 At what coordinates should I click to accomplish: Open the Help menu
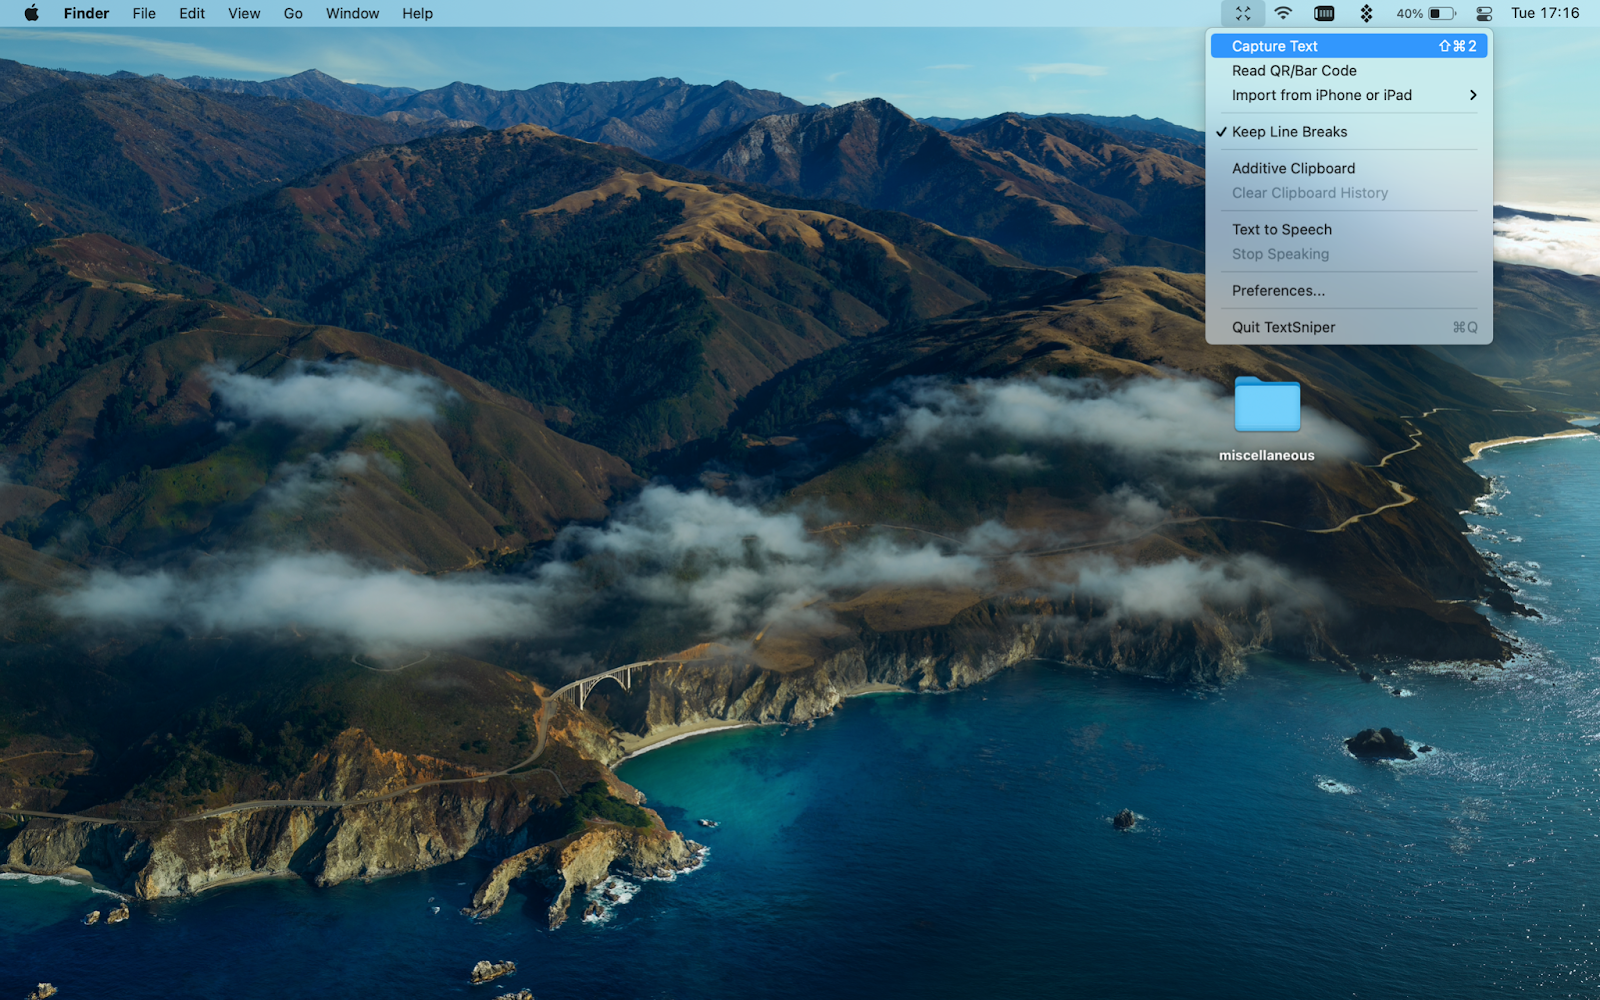tap(417, 13)
